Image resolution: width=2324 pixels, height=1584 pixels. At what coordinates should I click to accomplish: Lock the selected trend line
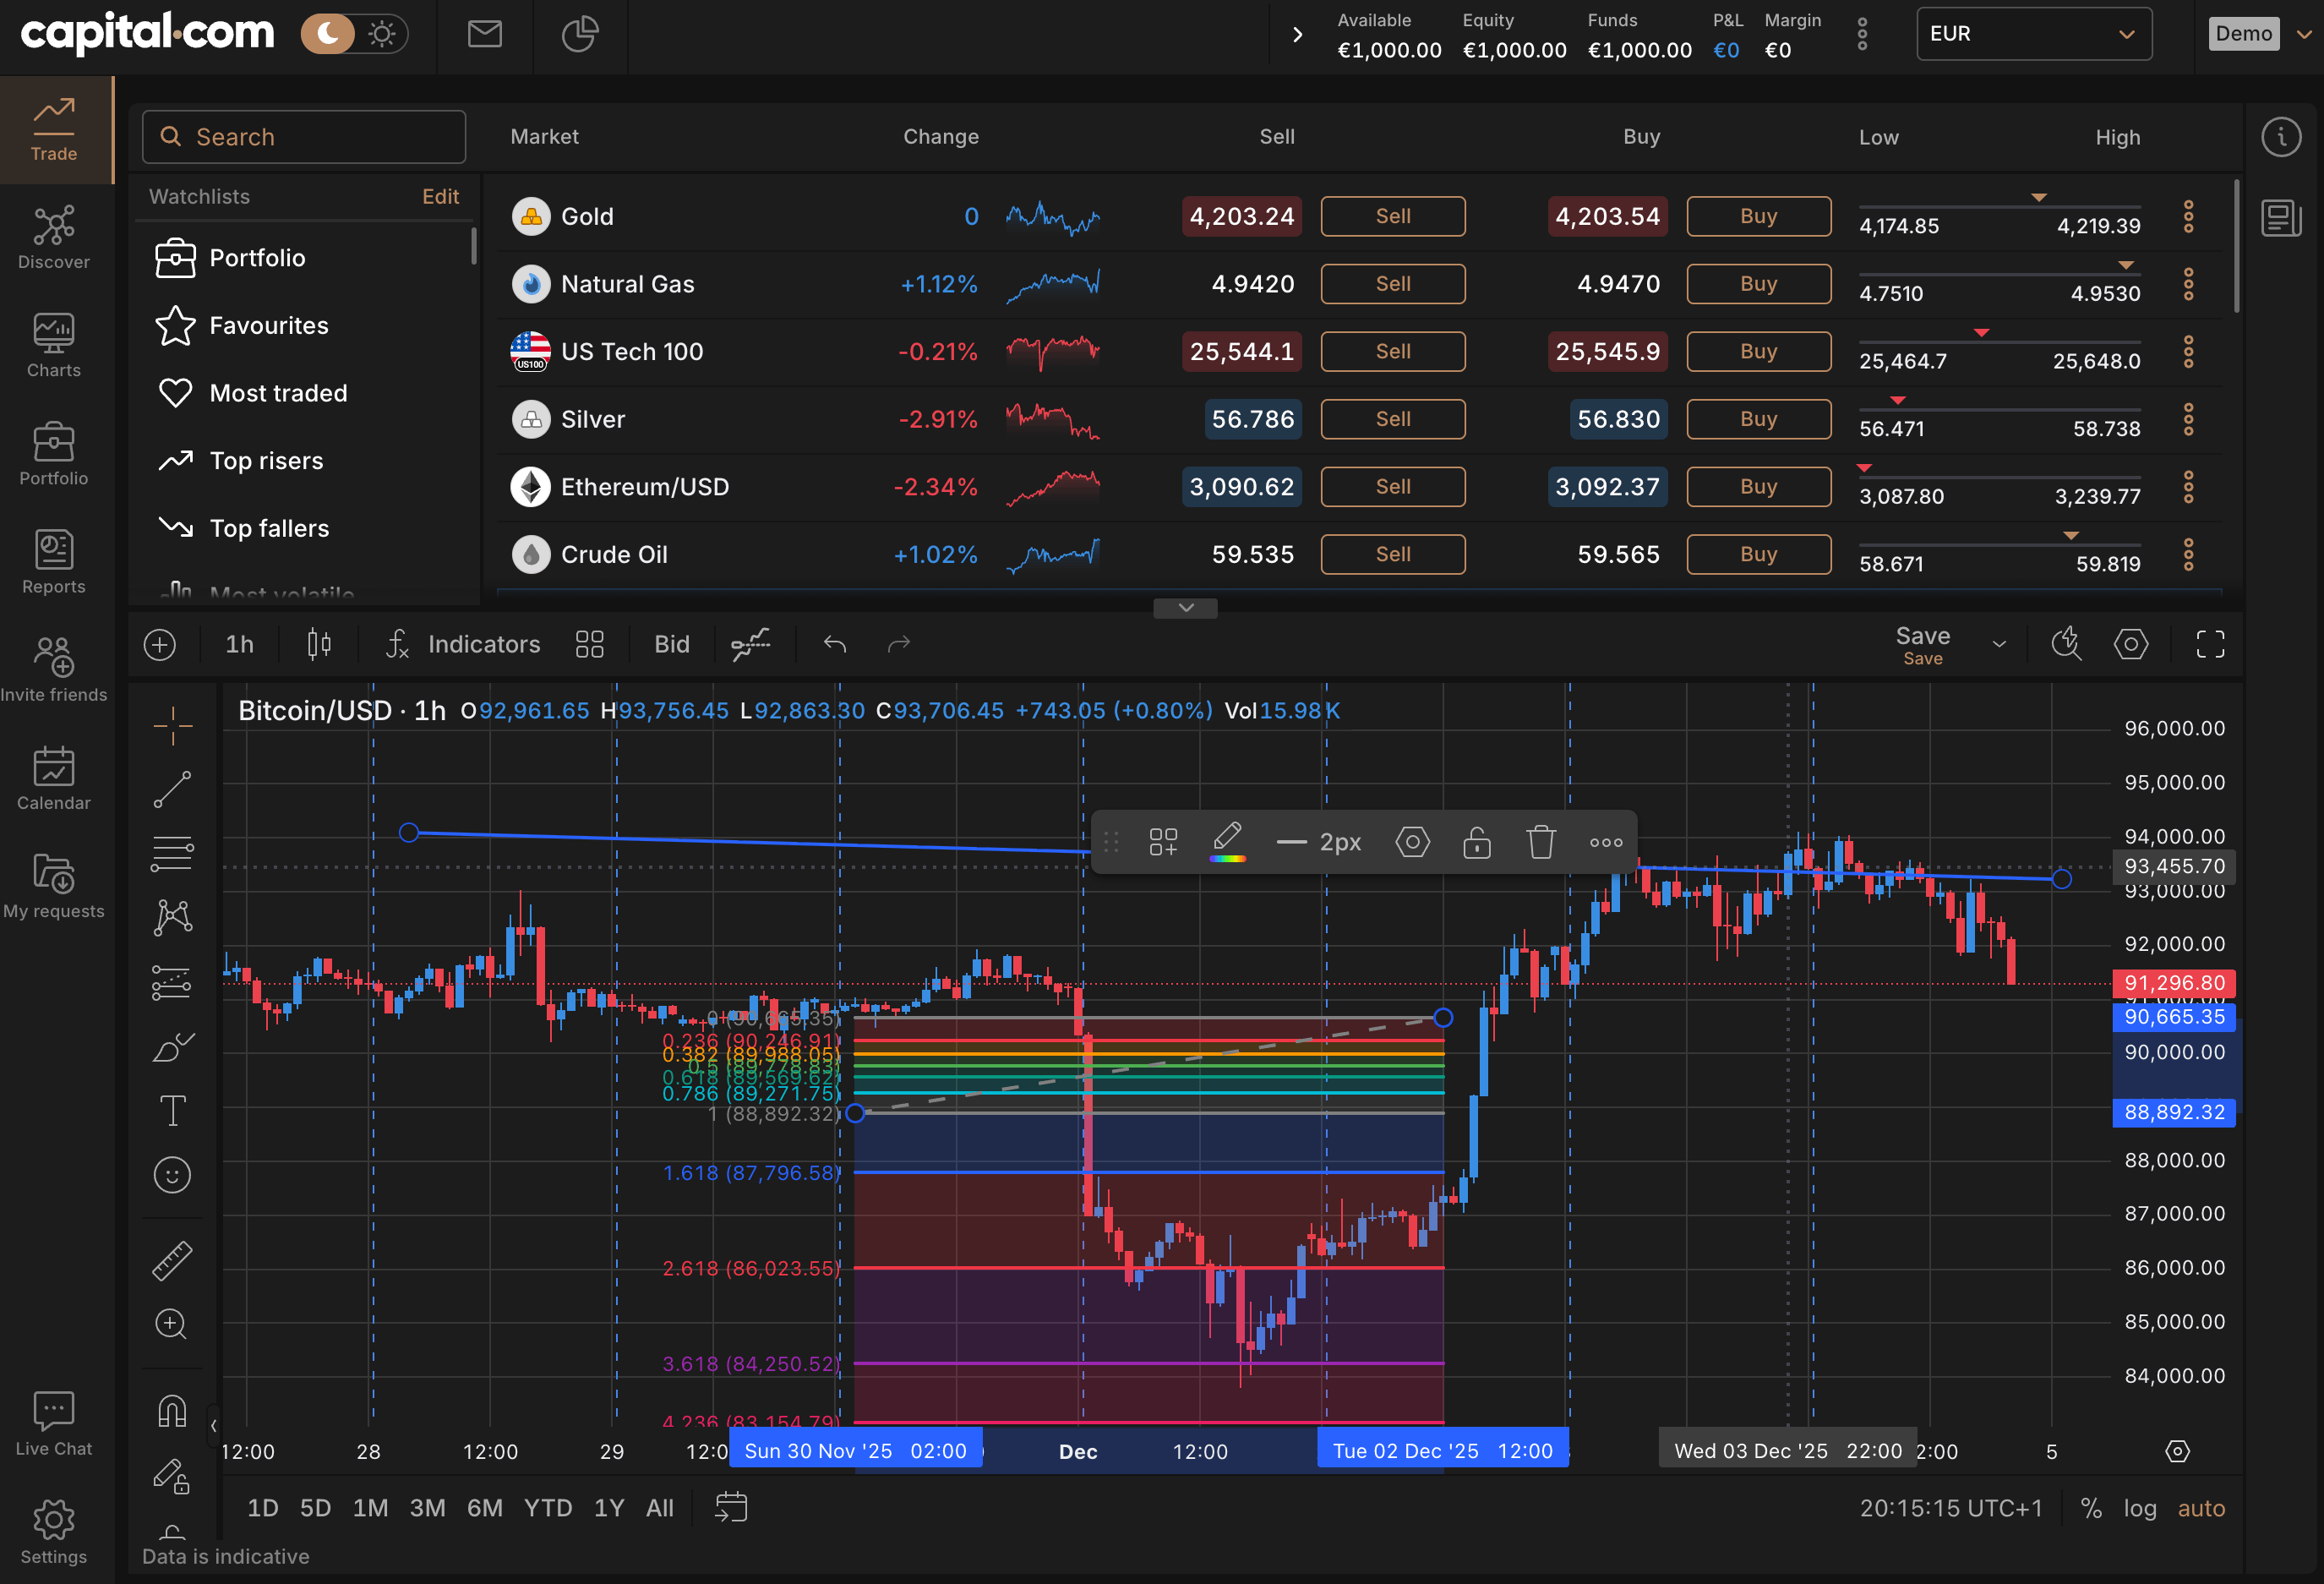pyautogui.click(x=1476, y=842)
